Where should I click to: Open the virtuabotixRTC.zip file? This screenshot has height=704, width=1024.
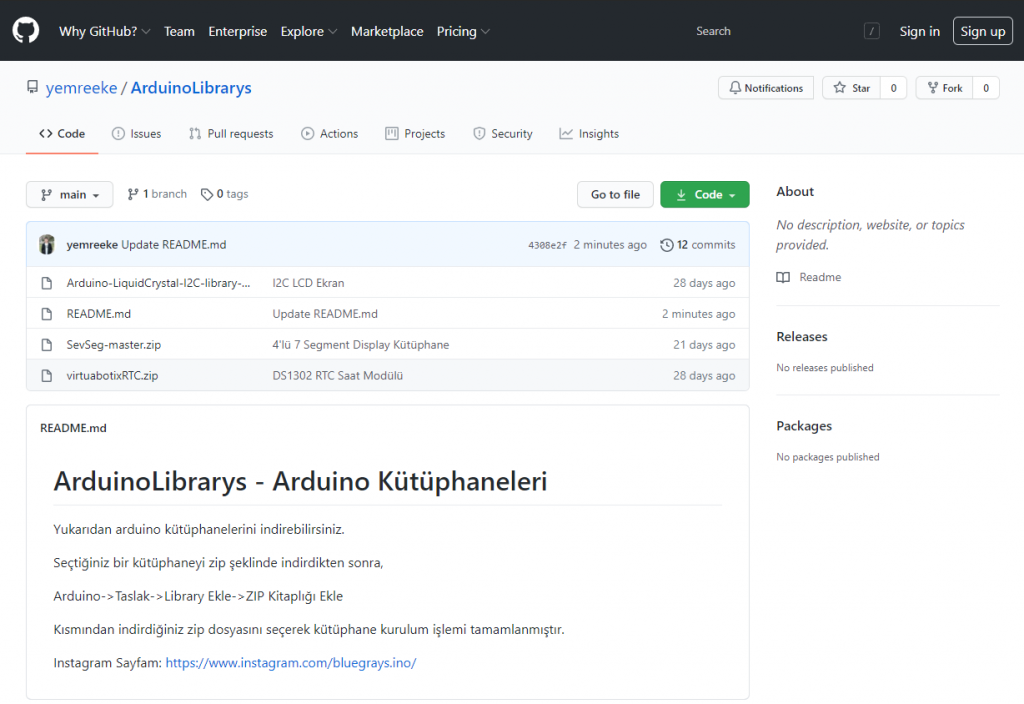(x=112, y=376)
